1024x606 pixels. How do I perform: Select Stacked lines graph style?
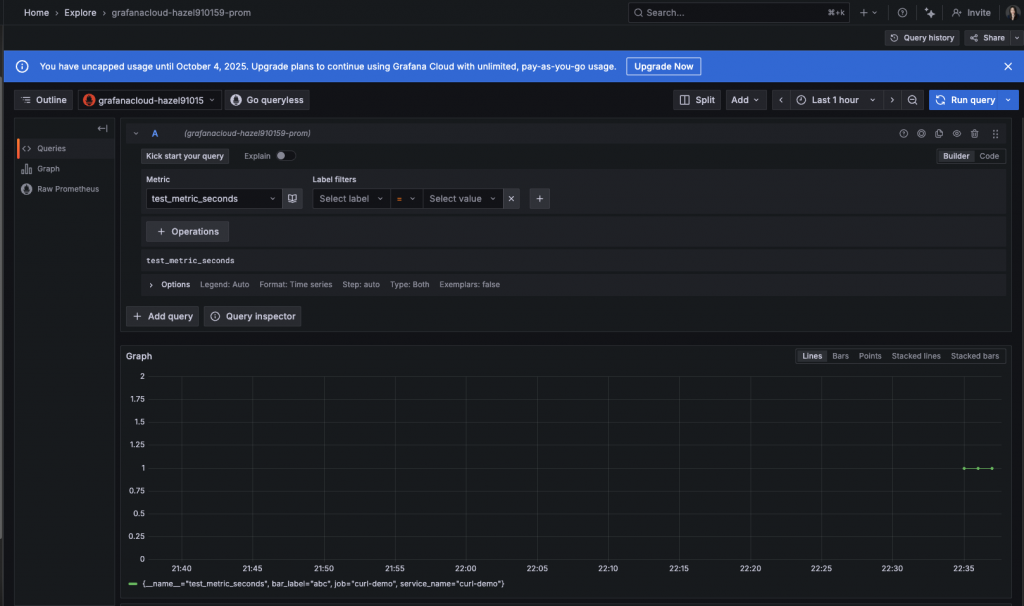click(x=916, y=356)
